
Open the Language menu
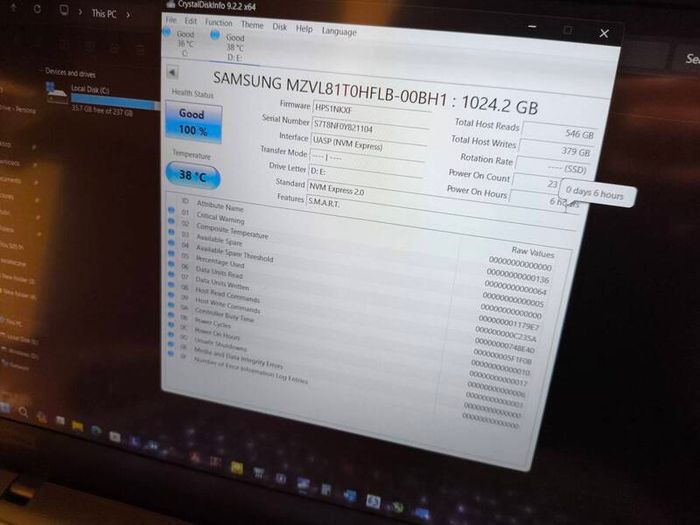(339, 31)
